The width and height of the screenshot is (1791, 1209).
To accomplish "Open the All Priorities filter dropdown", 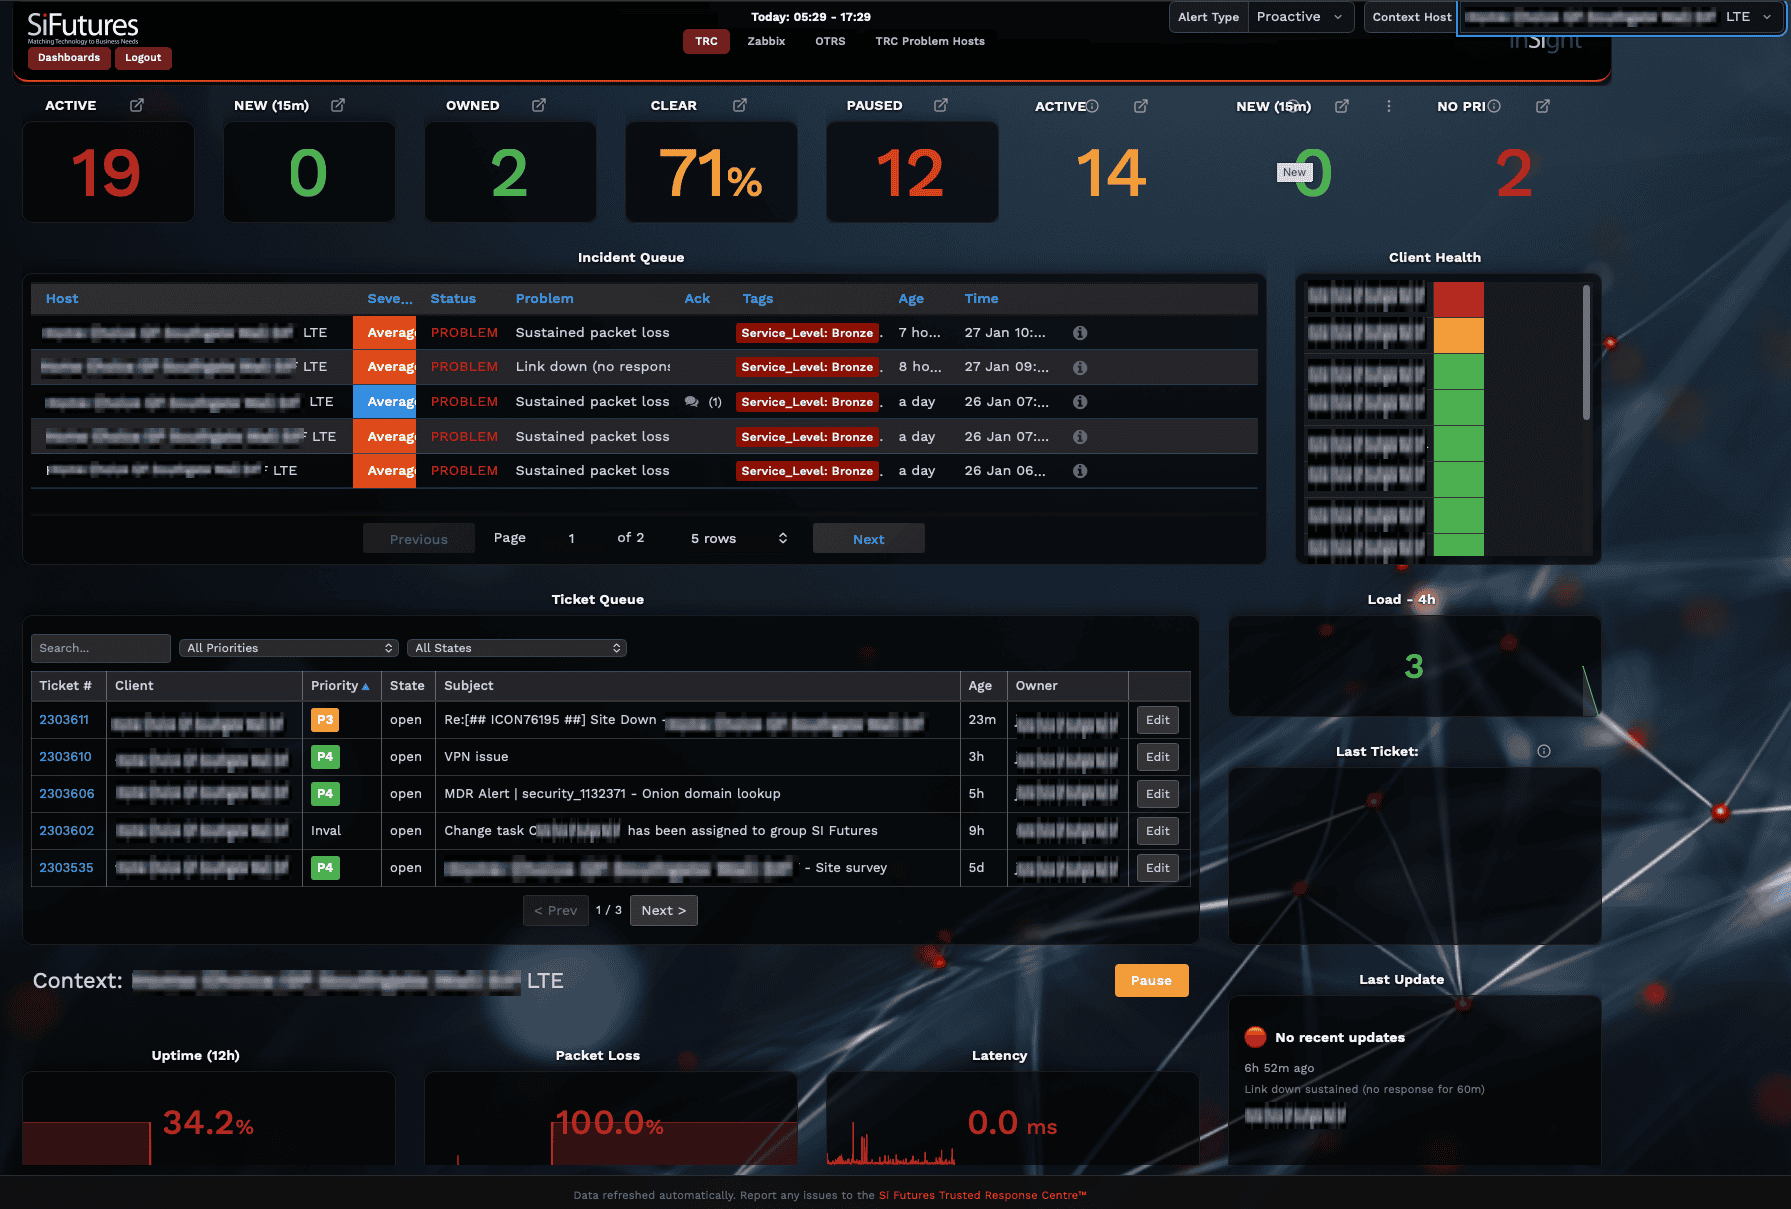I will (289, 648).
